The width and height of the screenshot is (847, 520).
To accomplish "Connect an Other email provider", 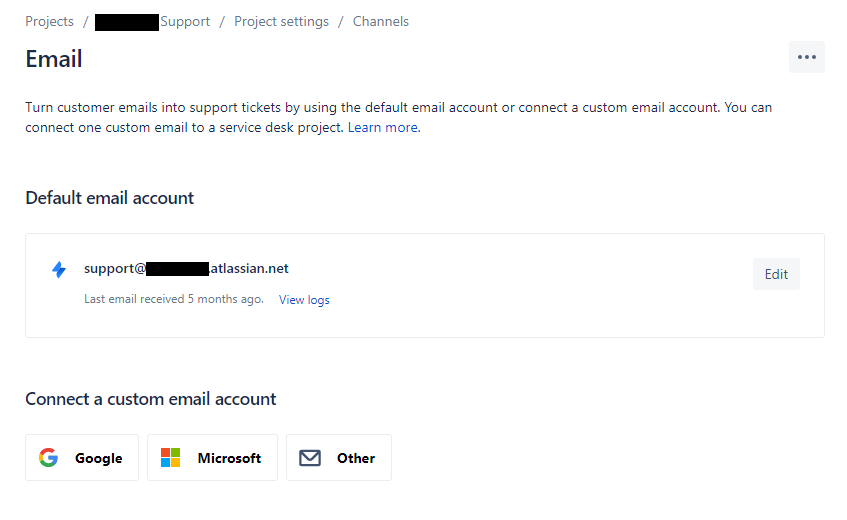I will [339, 457].
